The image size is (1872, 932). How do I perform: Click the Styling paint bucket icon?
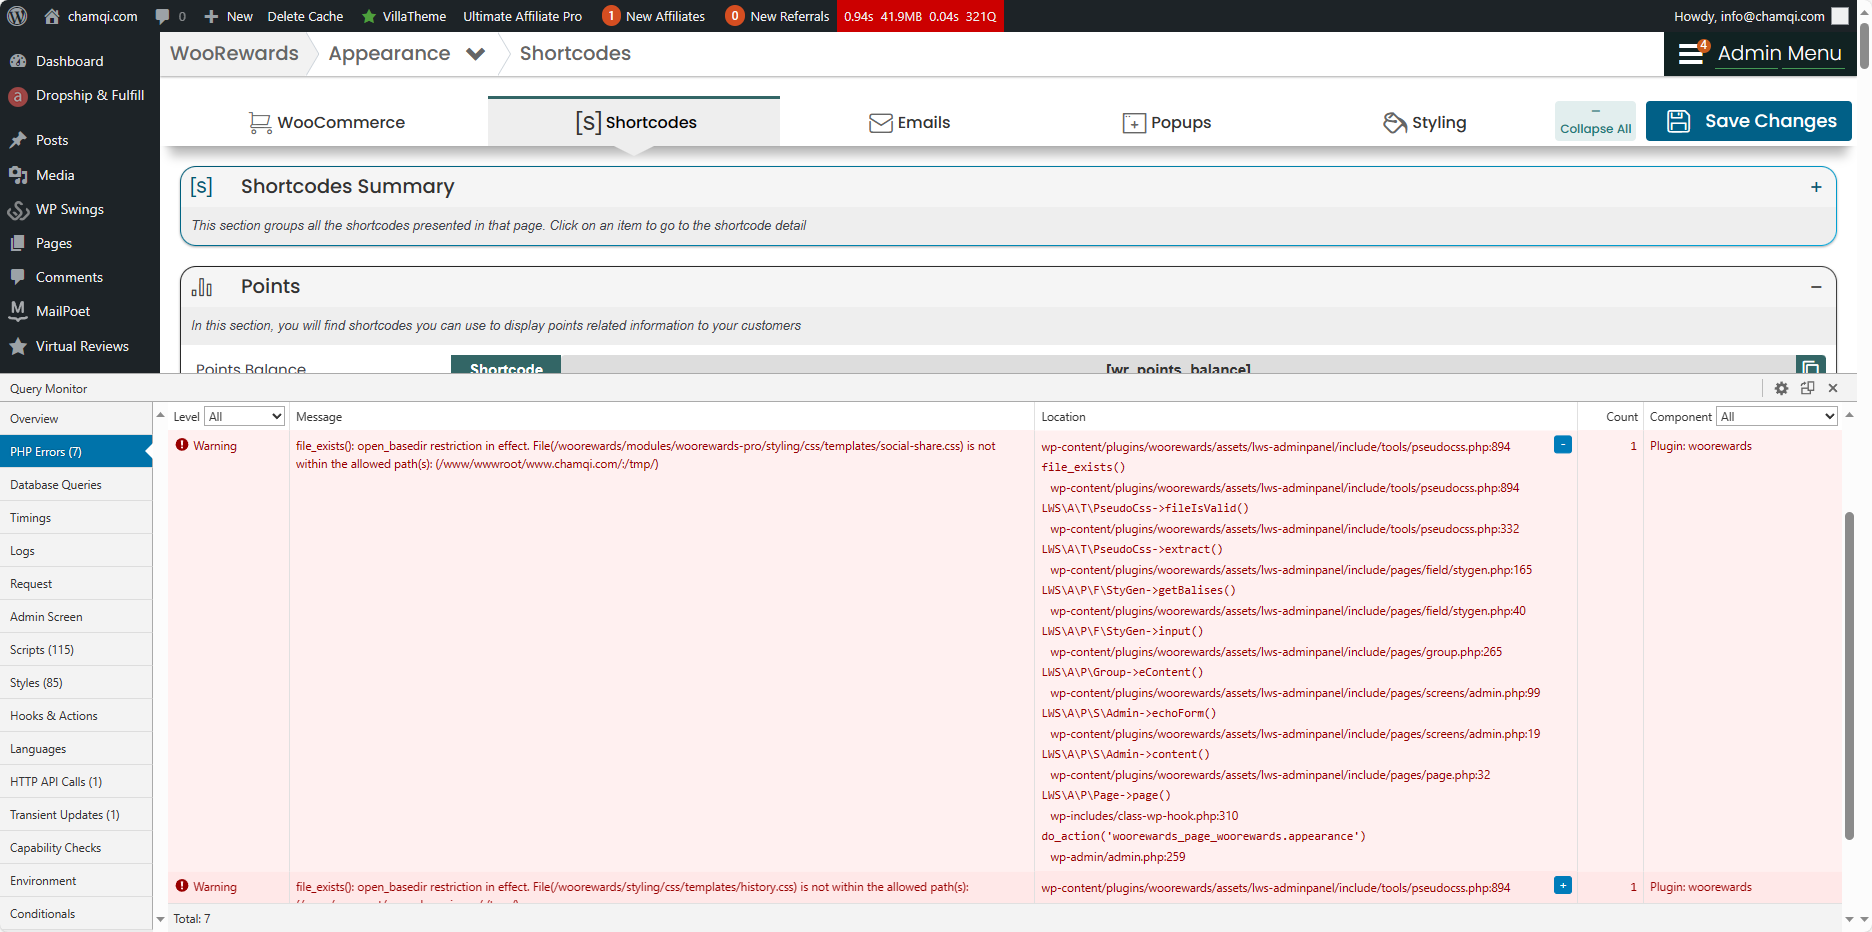[x=1395, y=122]
